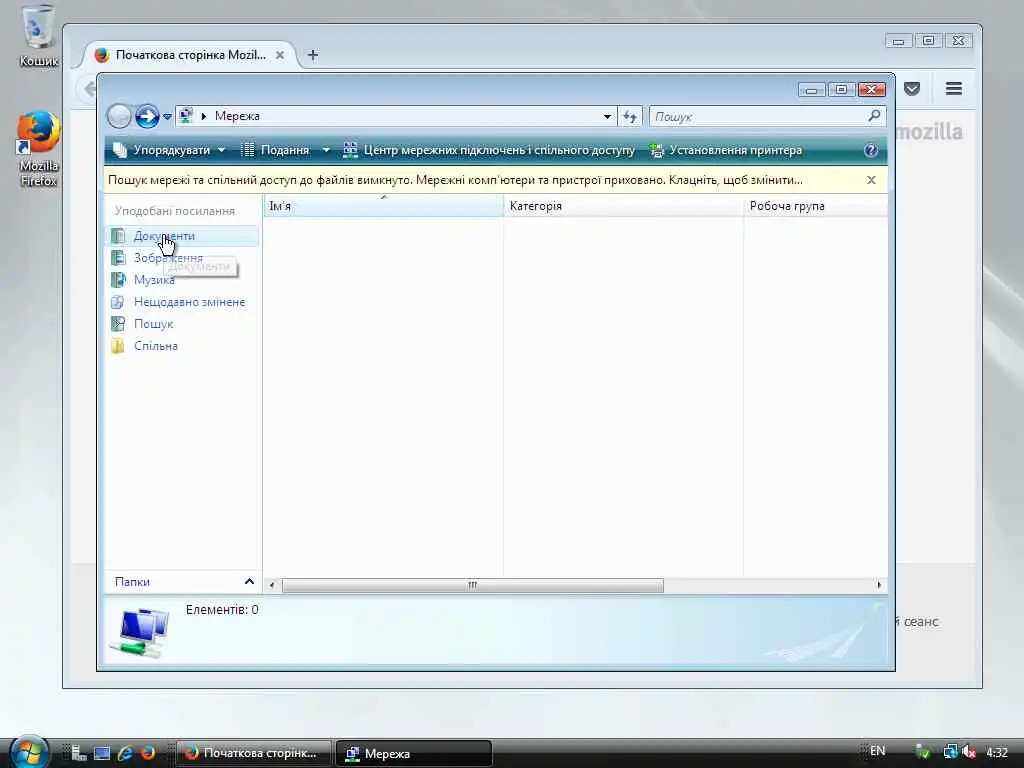This screenshot has width=1024, height=768.
Task: Open Explorer help question mark
Action: (871, 150)
